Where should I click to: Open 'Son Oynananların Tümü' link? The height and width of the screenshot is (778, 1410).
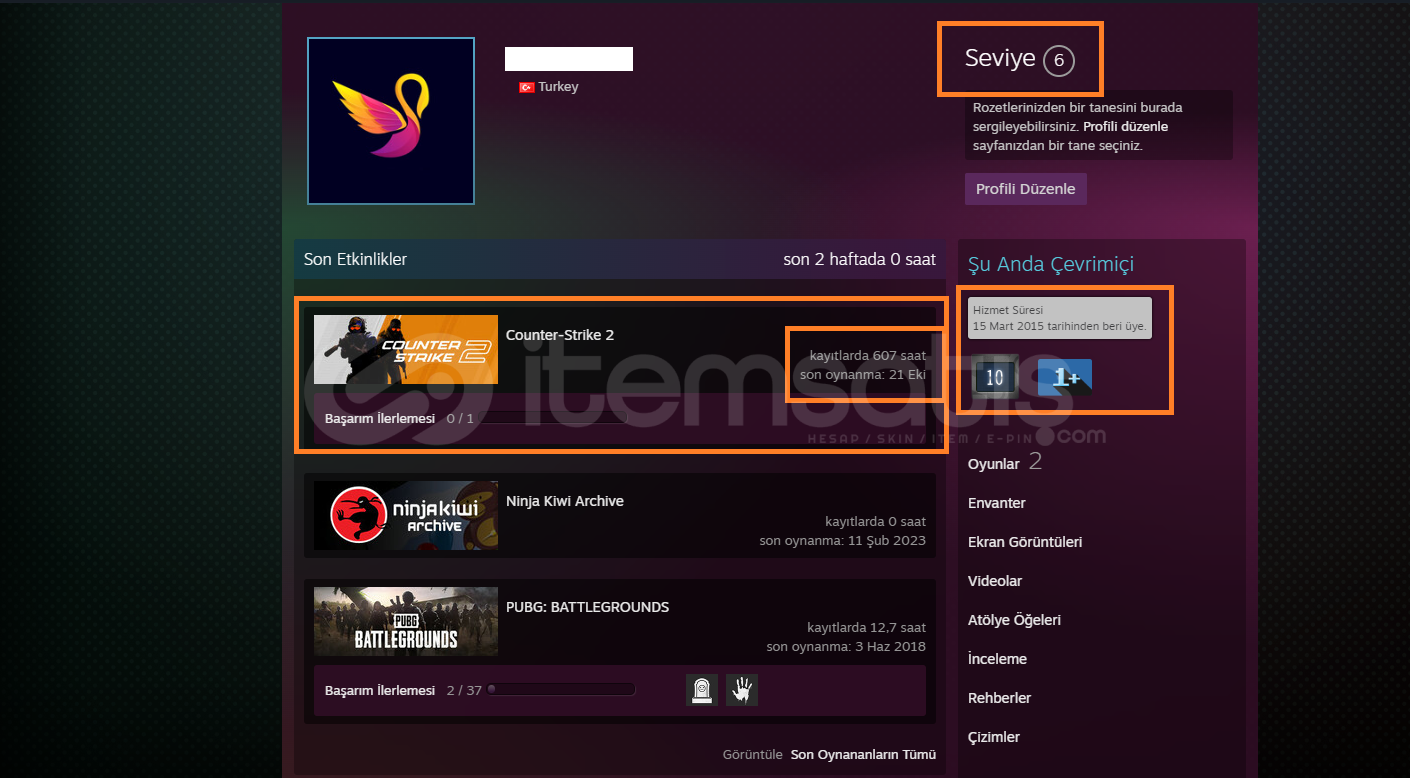point(863,754)
